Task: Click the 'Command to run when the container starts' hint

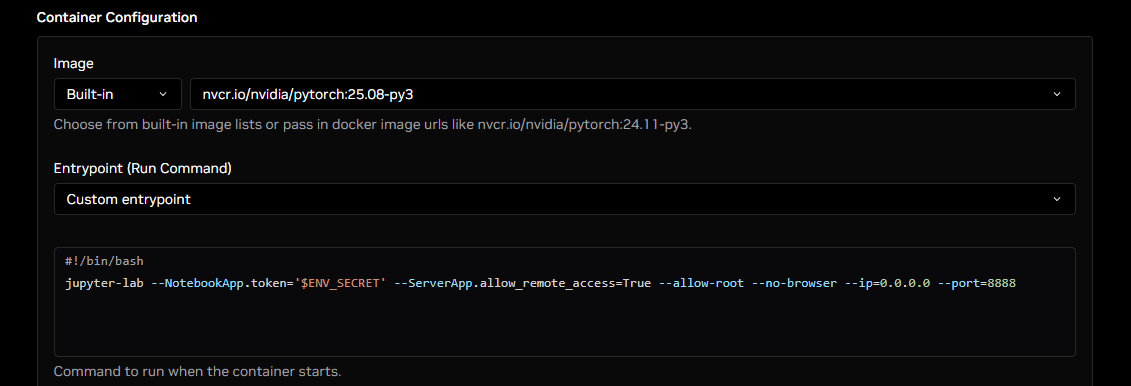Action: pyautogui.click(x=197, y=372)
